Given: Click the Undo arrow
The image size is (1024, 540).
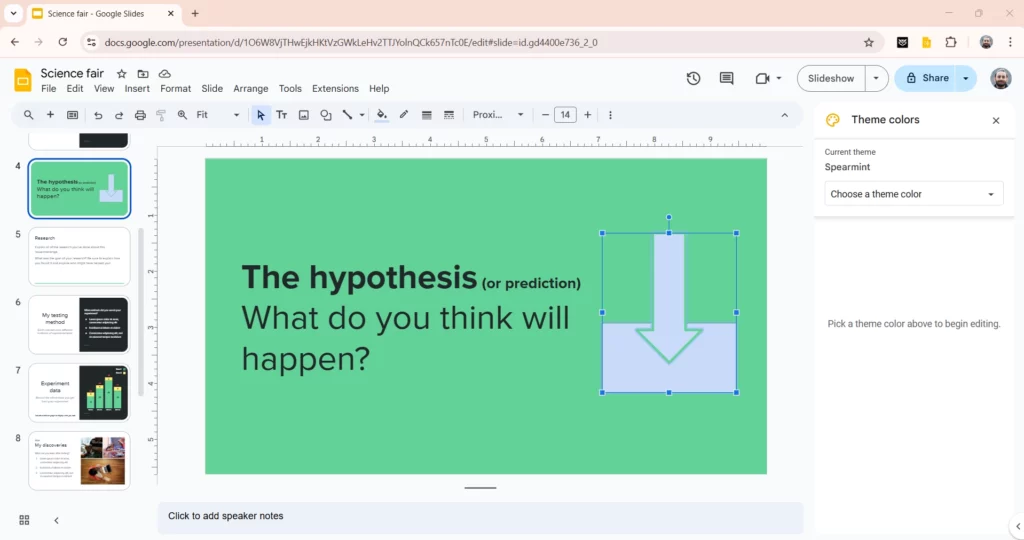Looking at the screenshot, I should coord(98,115).
